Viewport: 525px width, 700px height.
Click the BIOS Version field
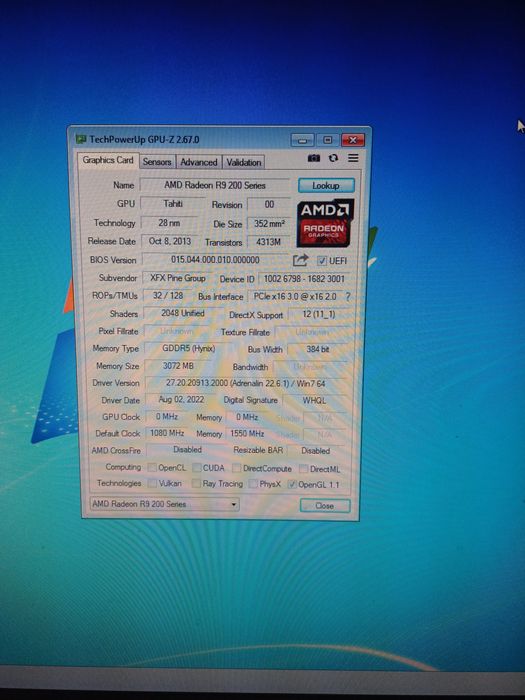(215, 260)
